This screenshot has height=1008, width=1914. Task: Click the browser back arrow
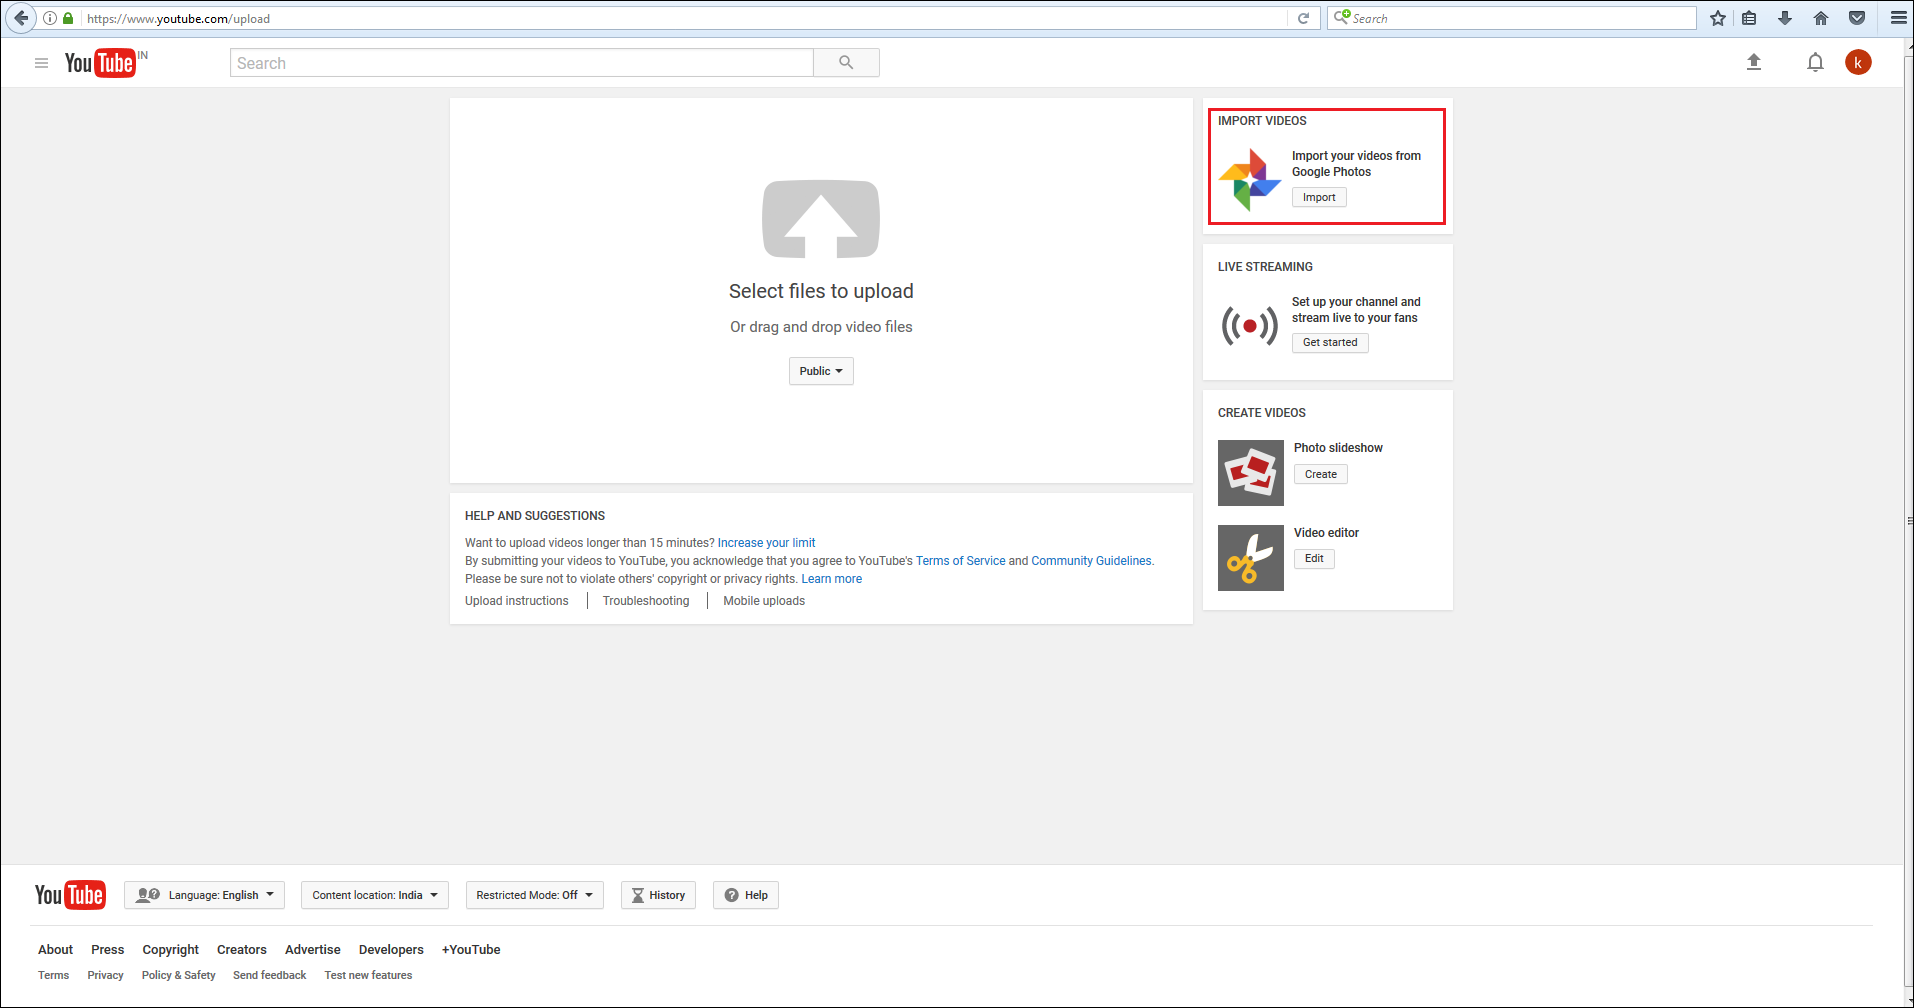[x=20, y=18]
